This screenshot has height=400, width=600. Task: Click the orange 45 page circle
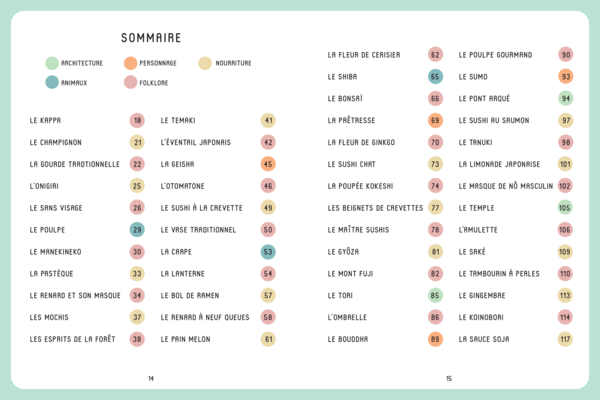(268, 164)
